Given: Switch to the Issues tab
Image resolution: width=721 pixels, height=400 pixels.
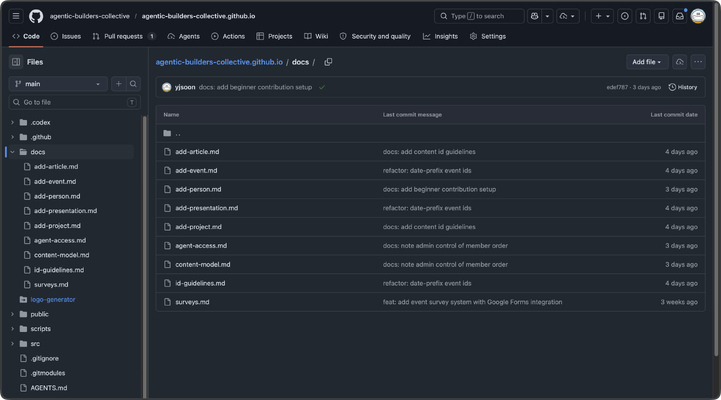Looking at the screenshot, I should click(66, 36).
